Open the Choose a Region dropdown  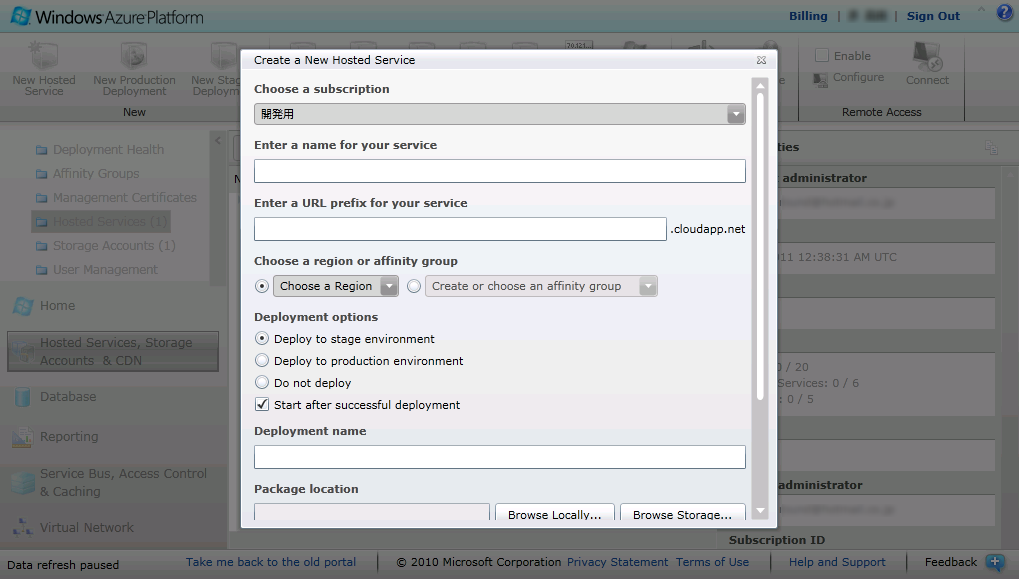point(335,286)
